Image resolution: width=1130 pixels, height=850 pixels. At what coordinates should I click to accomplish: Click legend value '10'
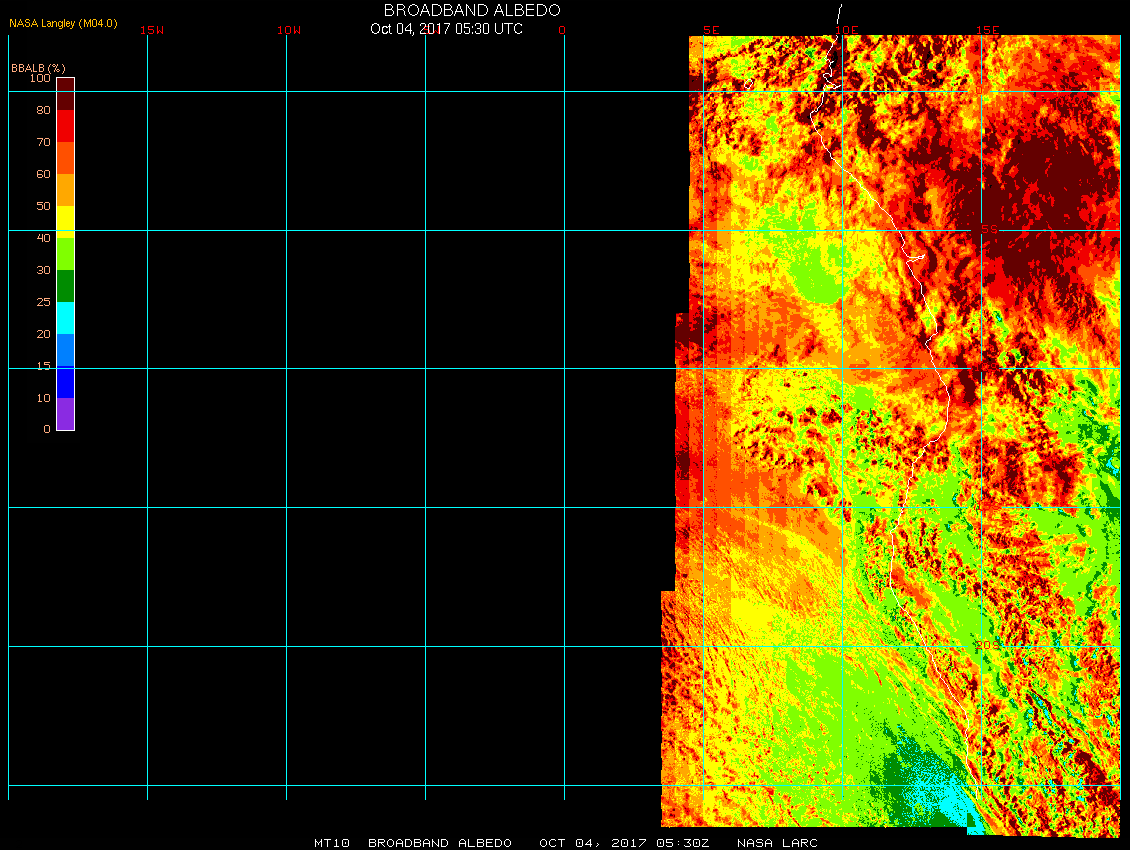43,398
